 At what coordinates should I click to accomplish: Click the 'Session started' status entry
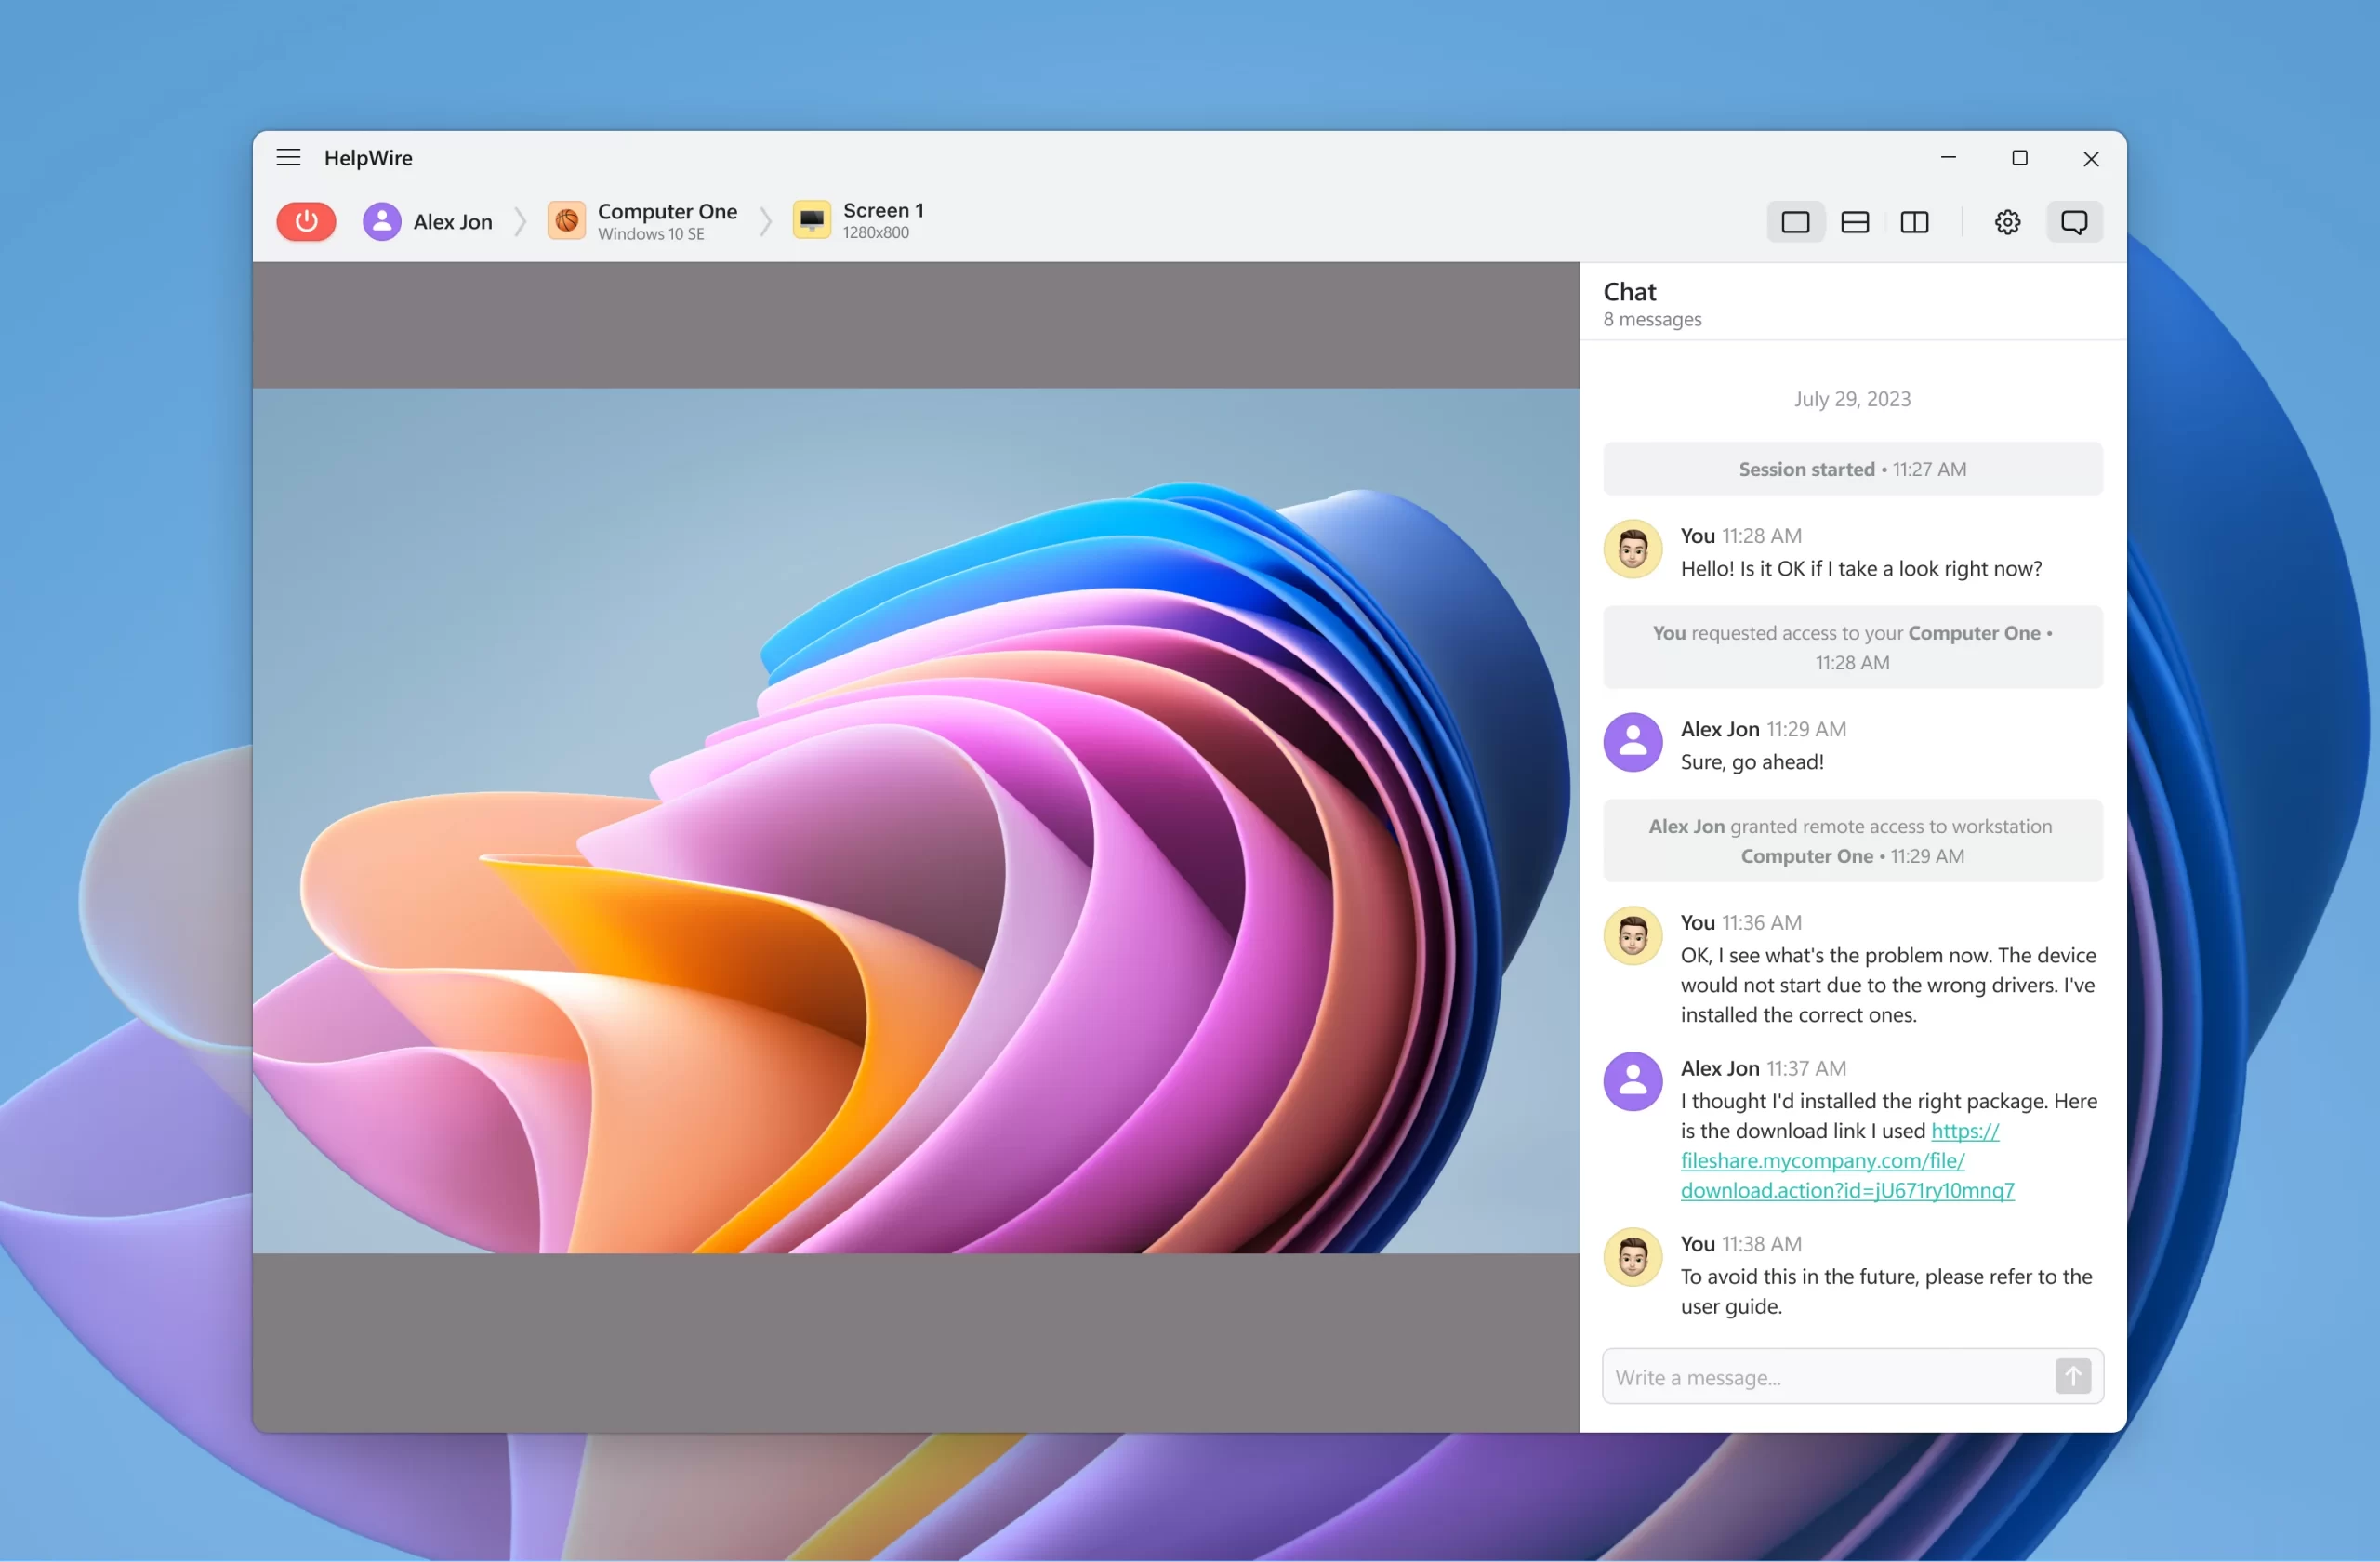click(x=1852, y=469)
